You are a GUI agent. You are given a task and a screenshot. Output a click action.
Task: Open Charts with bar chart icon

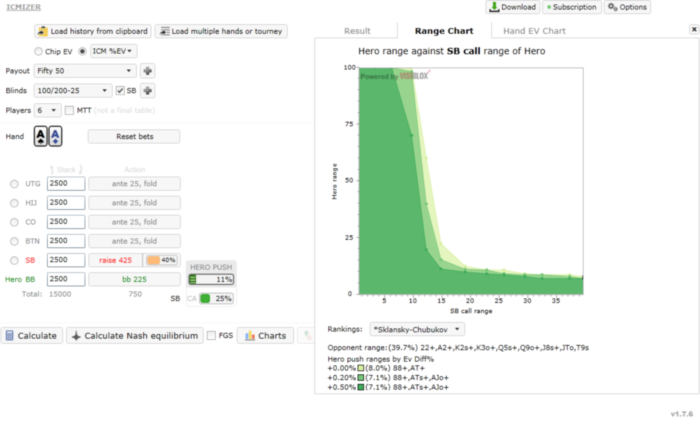pyautogui.click(x=265, y=335)
